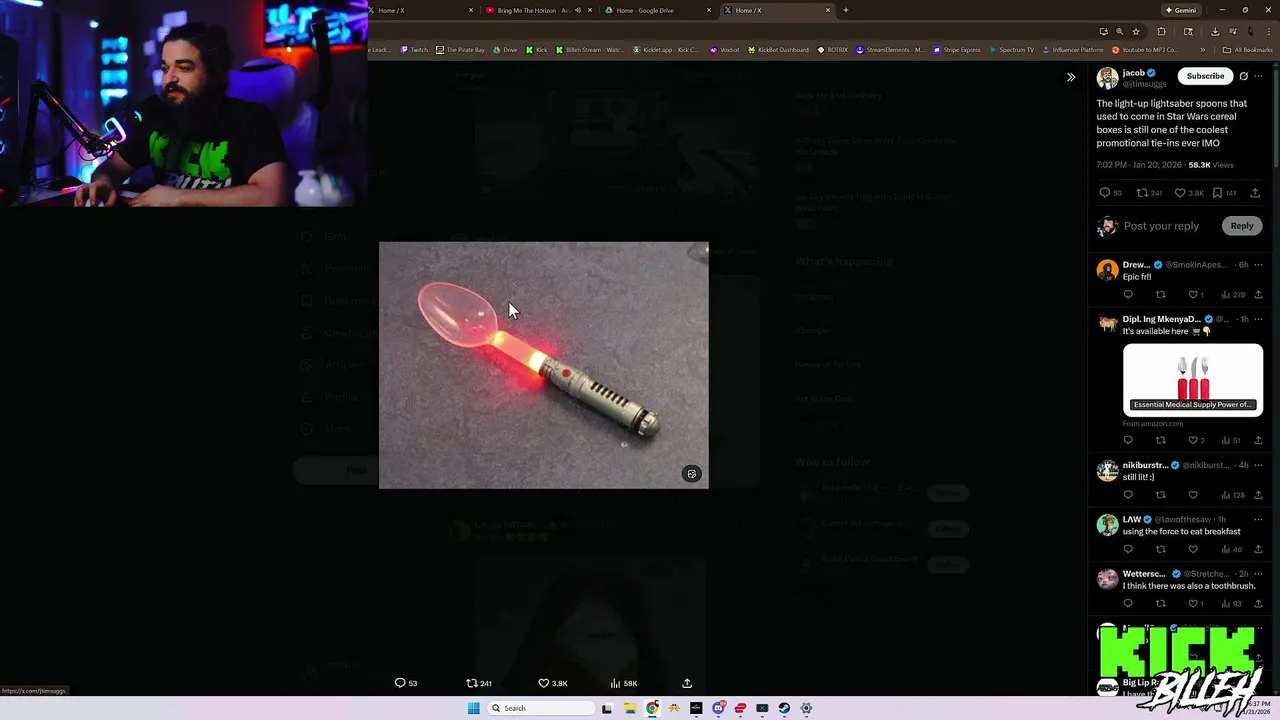Open Spectrum TV bookmark

(1011, 50)
